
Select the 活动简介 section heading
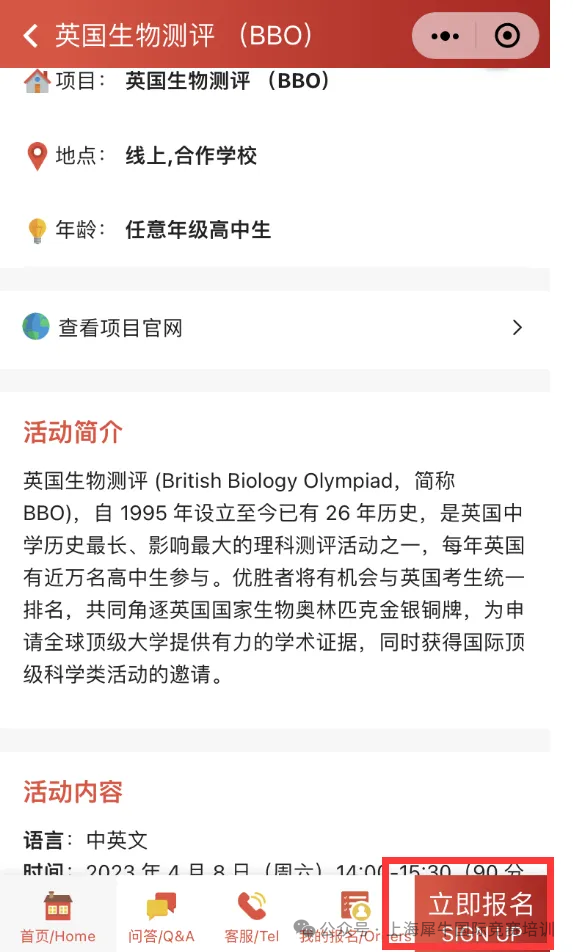pyautogui.click(x=73, y=432)
